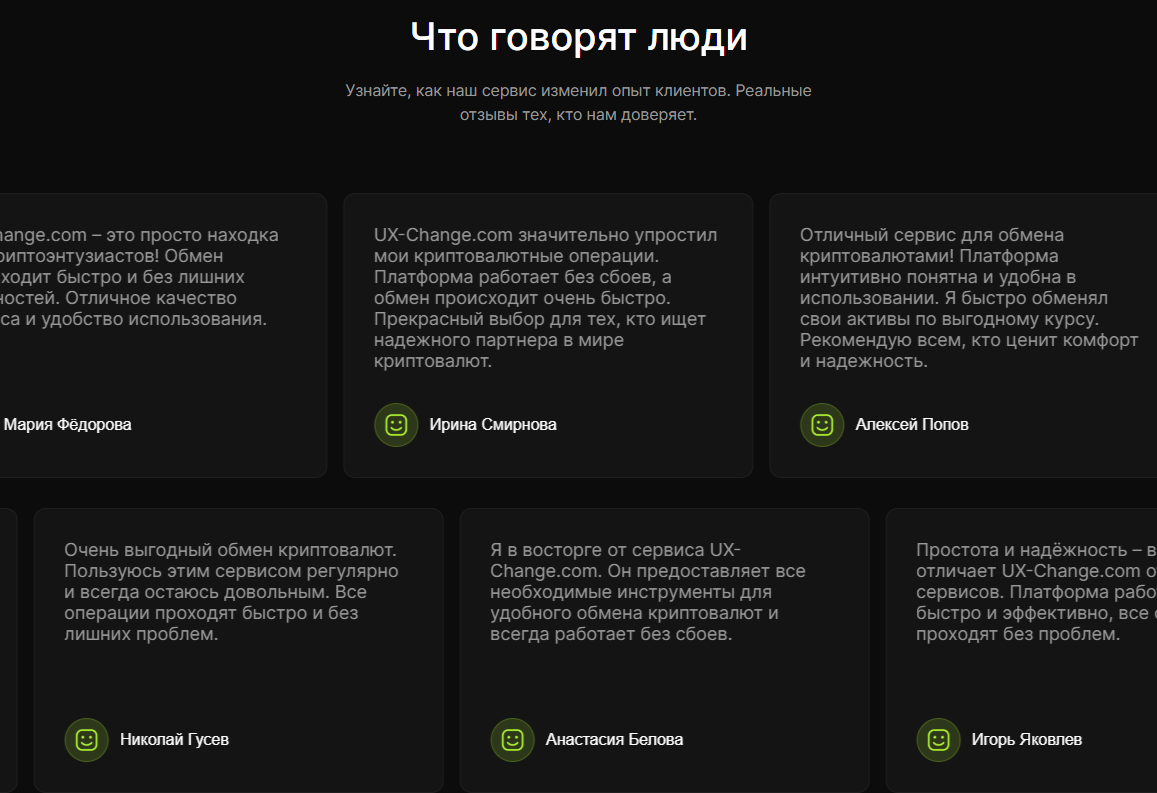Click review starting "Отличный сервис для обмена"

(968, 298)
